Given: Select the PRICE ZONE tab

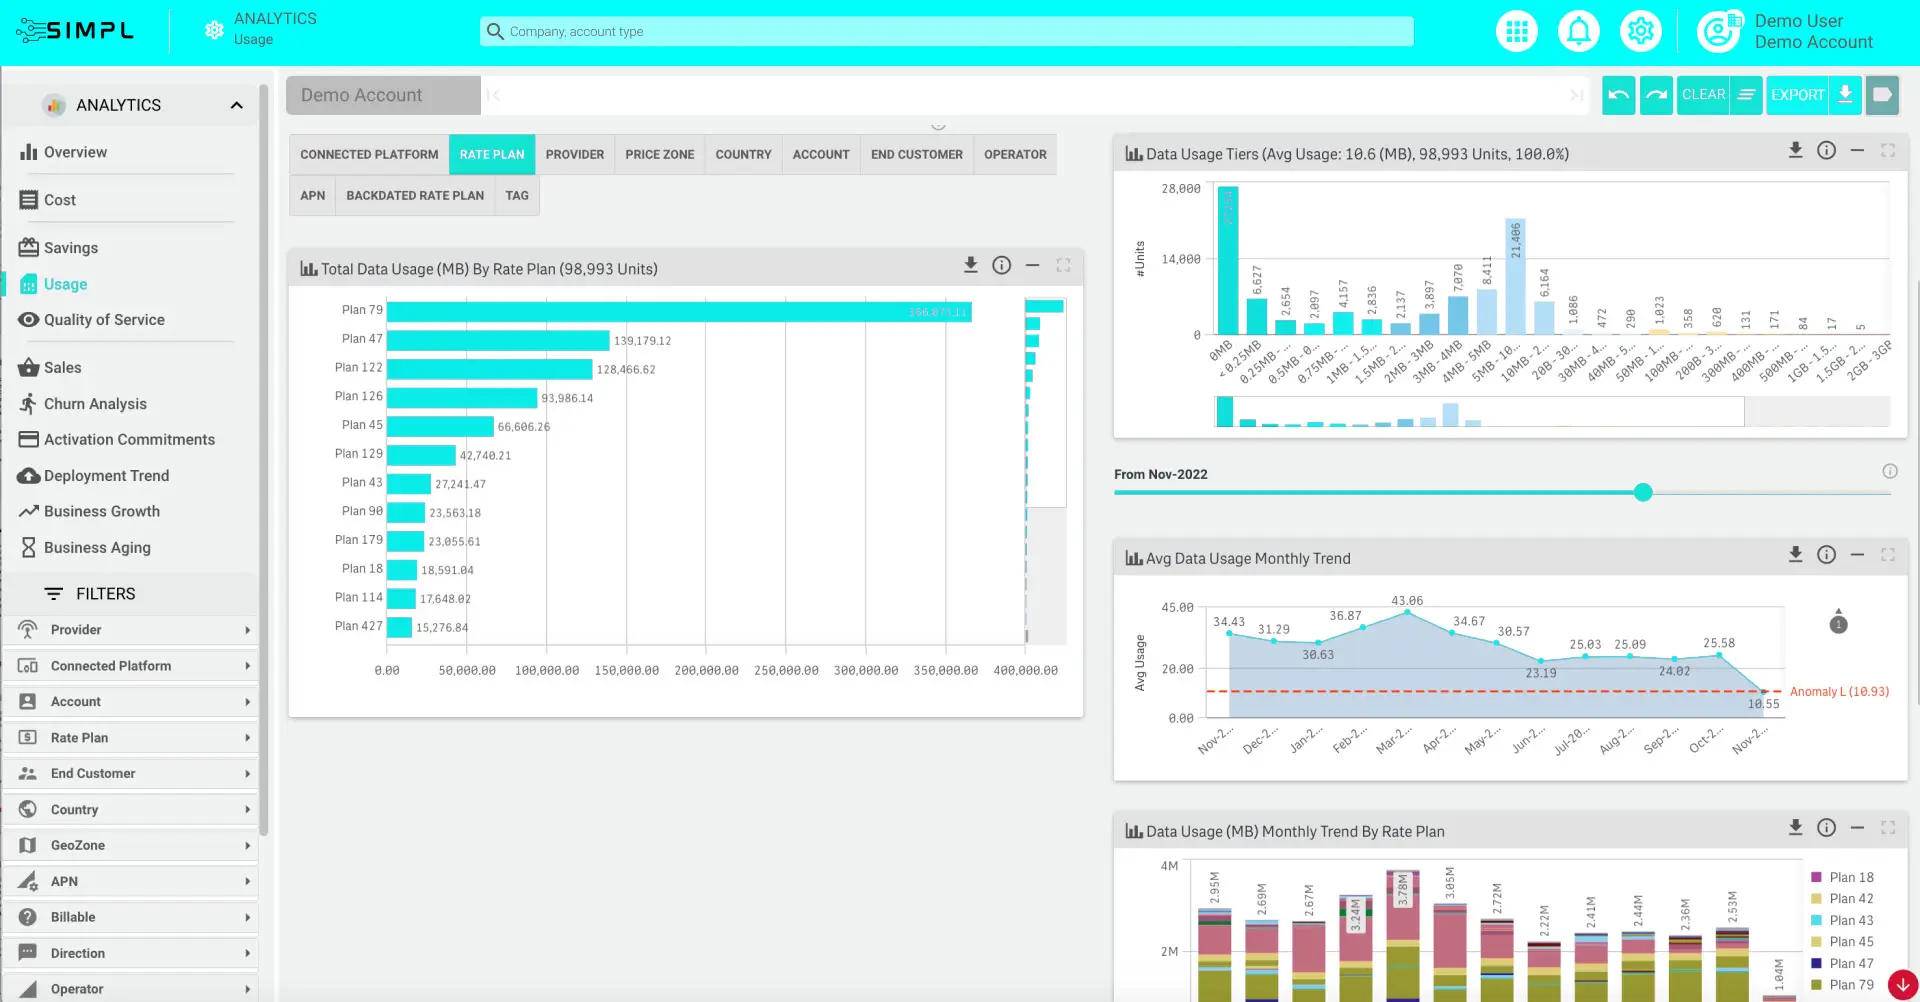Looking at the screenshot, I should coord(660,155).
